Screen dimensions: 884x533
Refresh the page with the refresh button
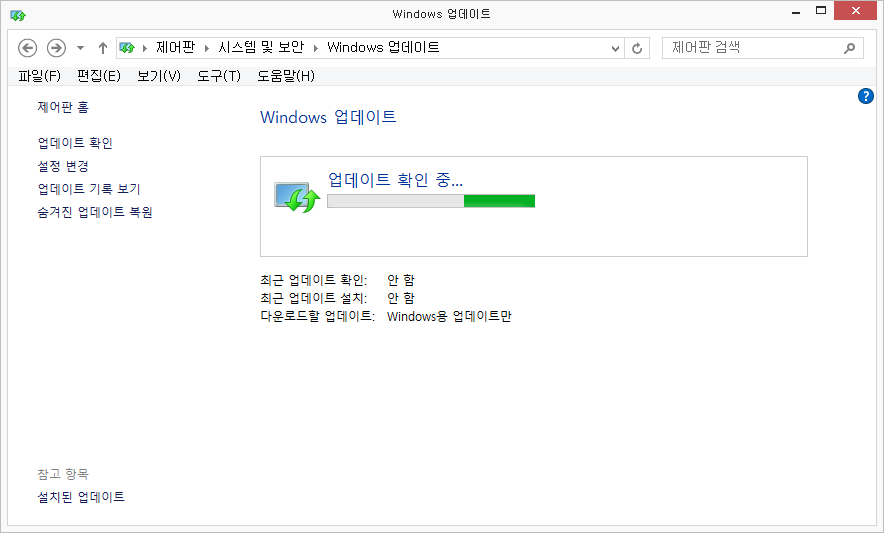[x=637, y=49]
